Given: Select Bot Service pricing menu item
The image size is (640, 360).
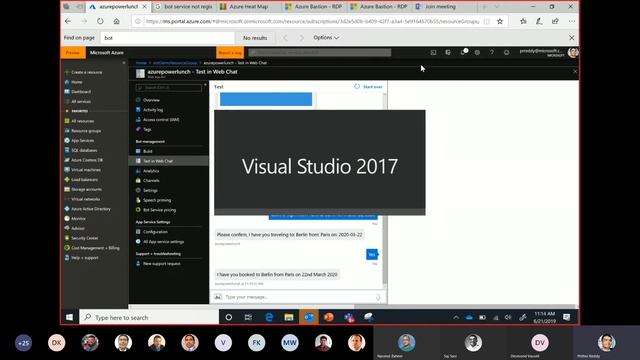Looking at the screenshot, I should [160, 210].
